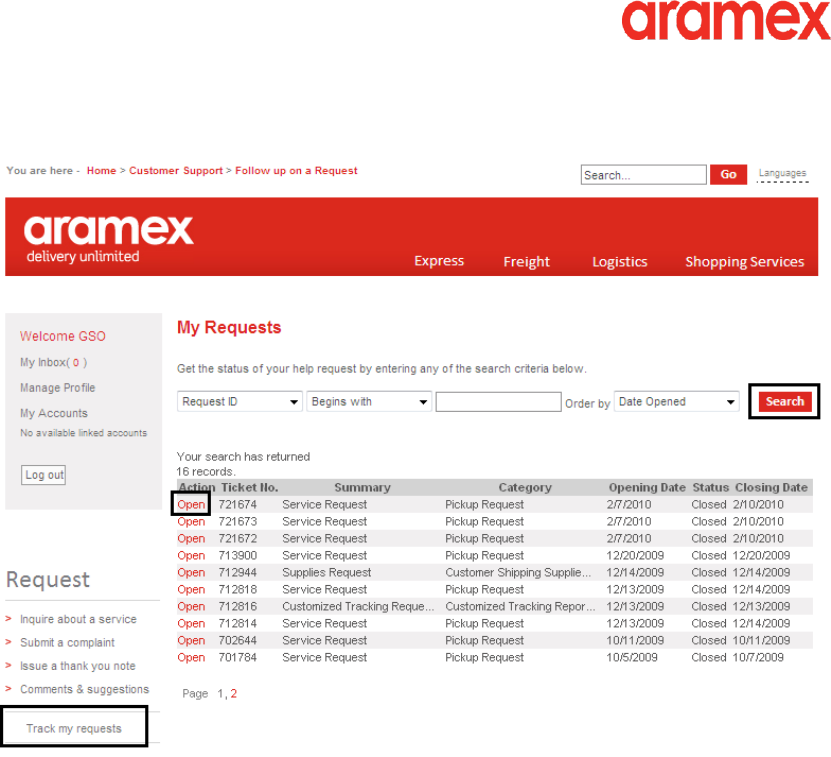831x757 pixels.
Task: Open ticket 721673
Action: click(191, 522)
